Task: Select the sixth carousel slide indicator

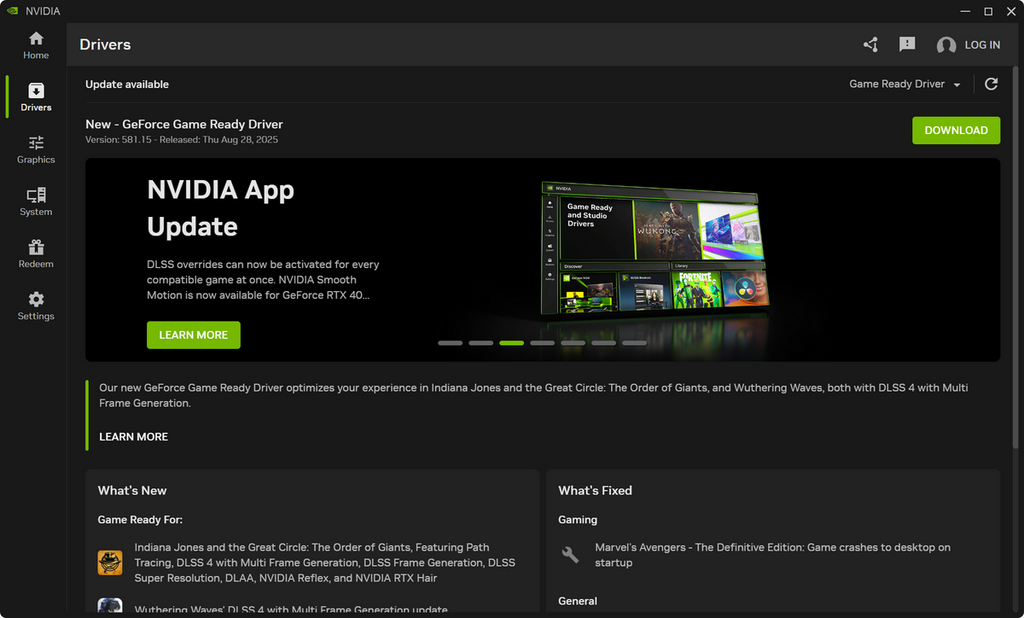Action: [x=603, y=343]
